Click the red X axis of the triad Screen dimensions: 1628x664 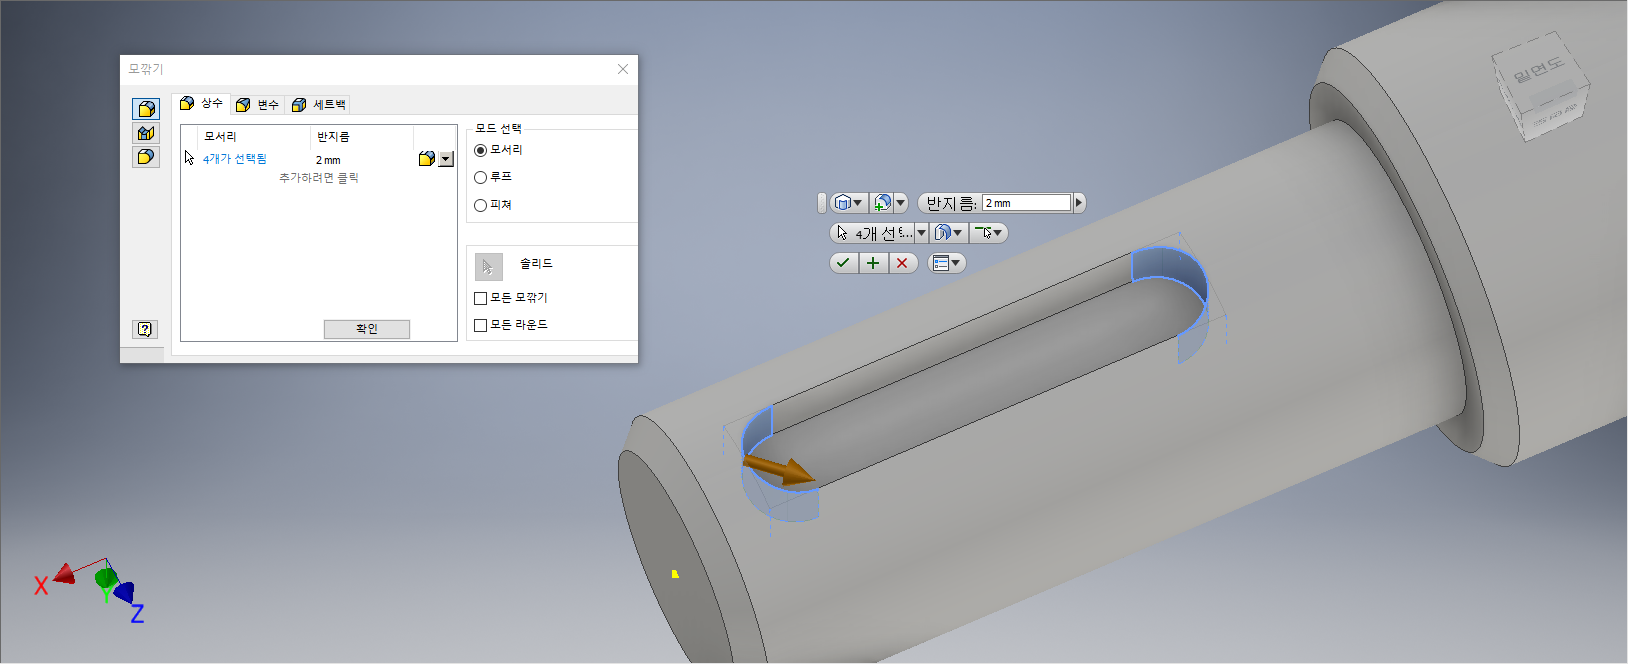[64, 574]
